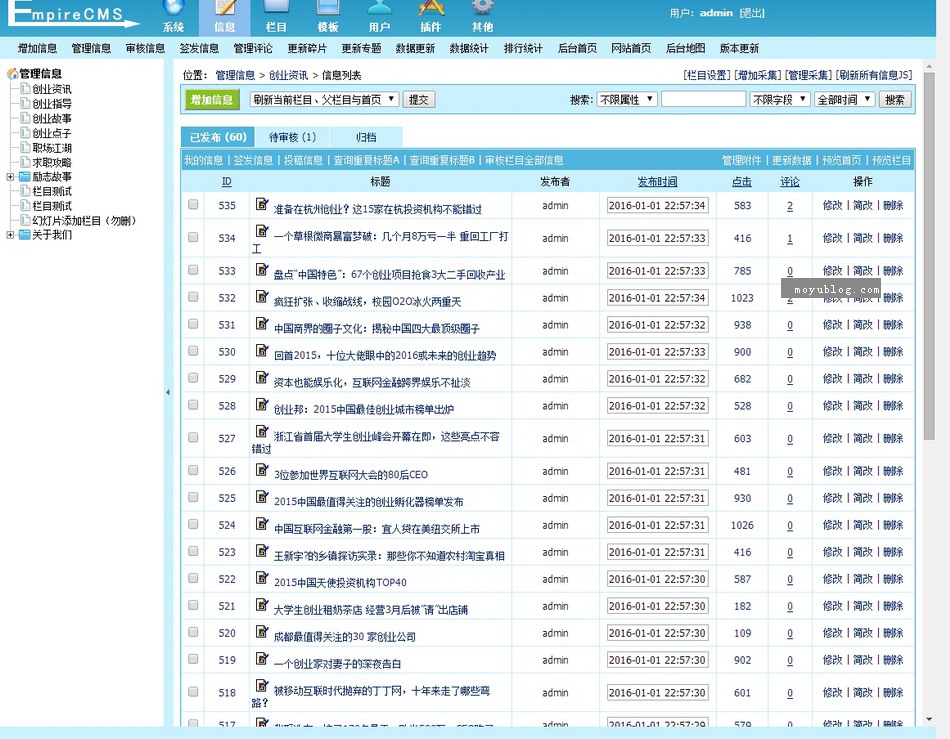The width and height of the screenshot is (950, 739).
Task: Tick the checkbox for article 523
Action: pos(193,551)
